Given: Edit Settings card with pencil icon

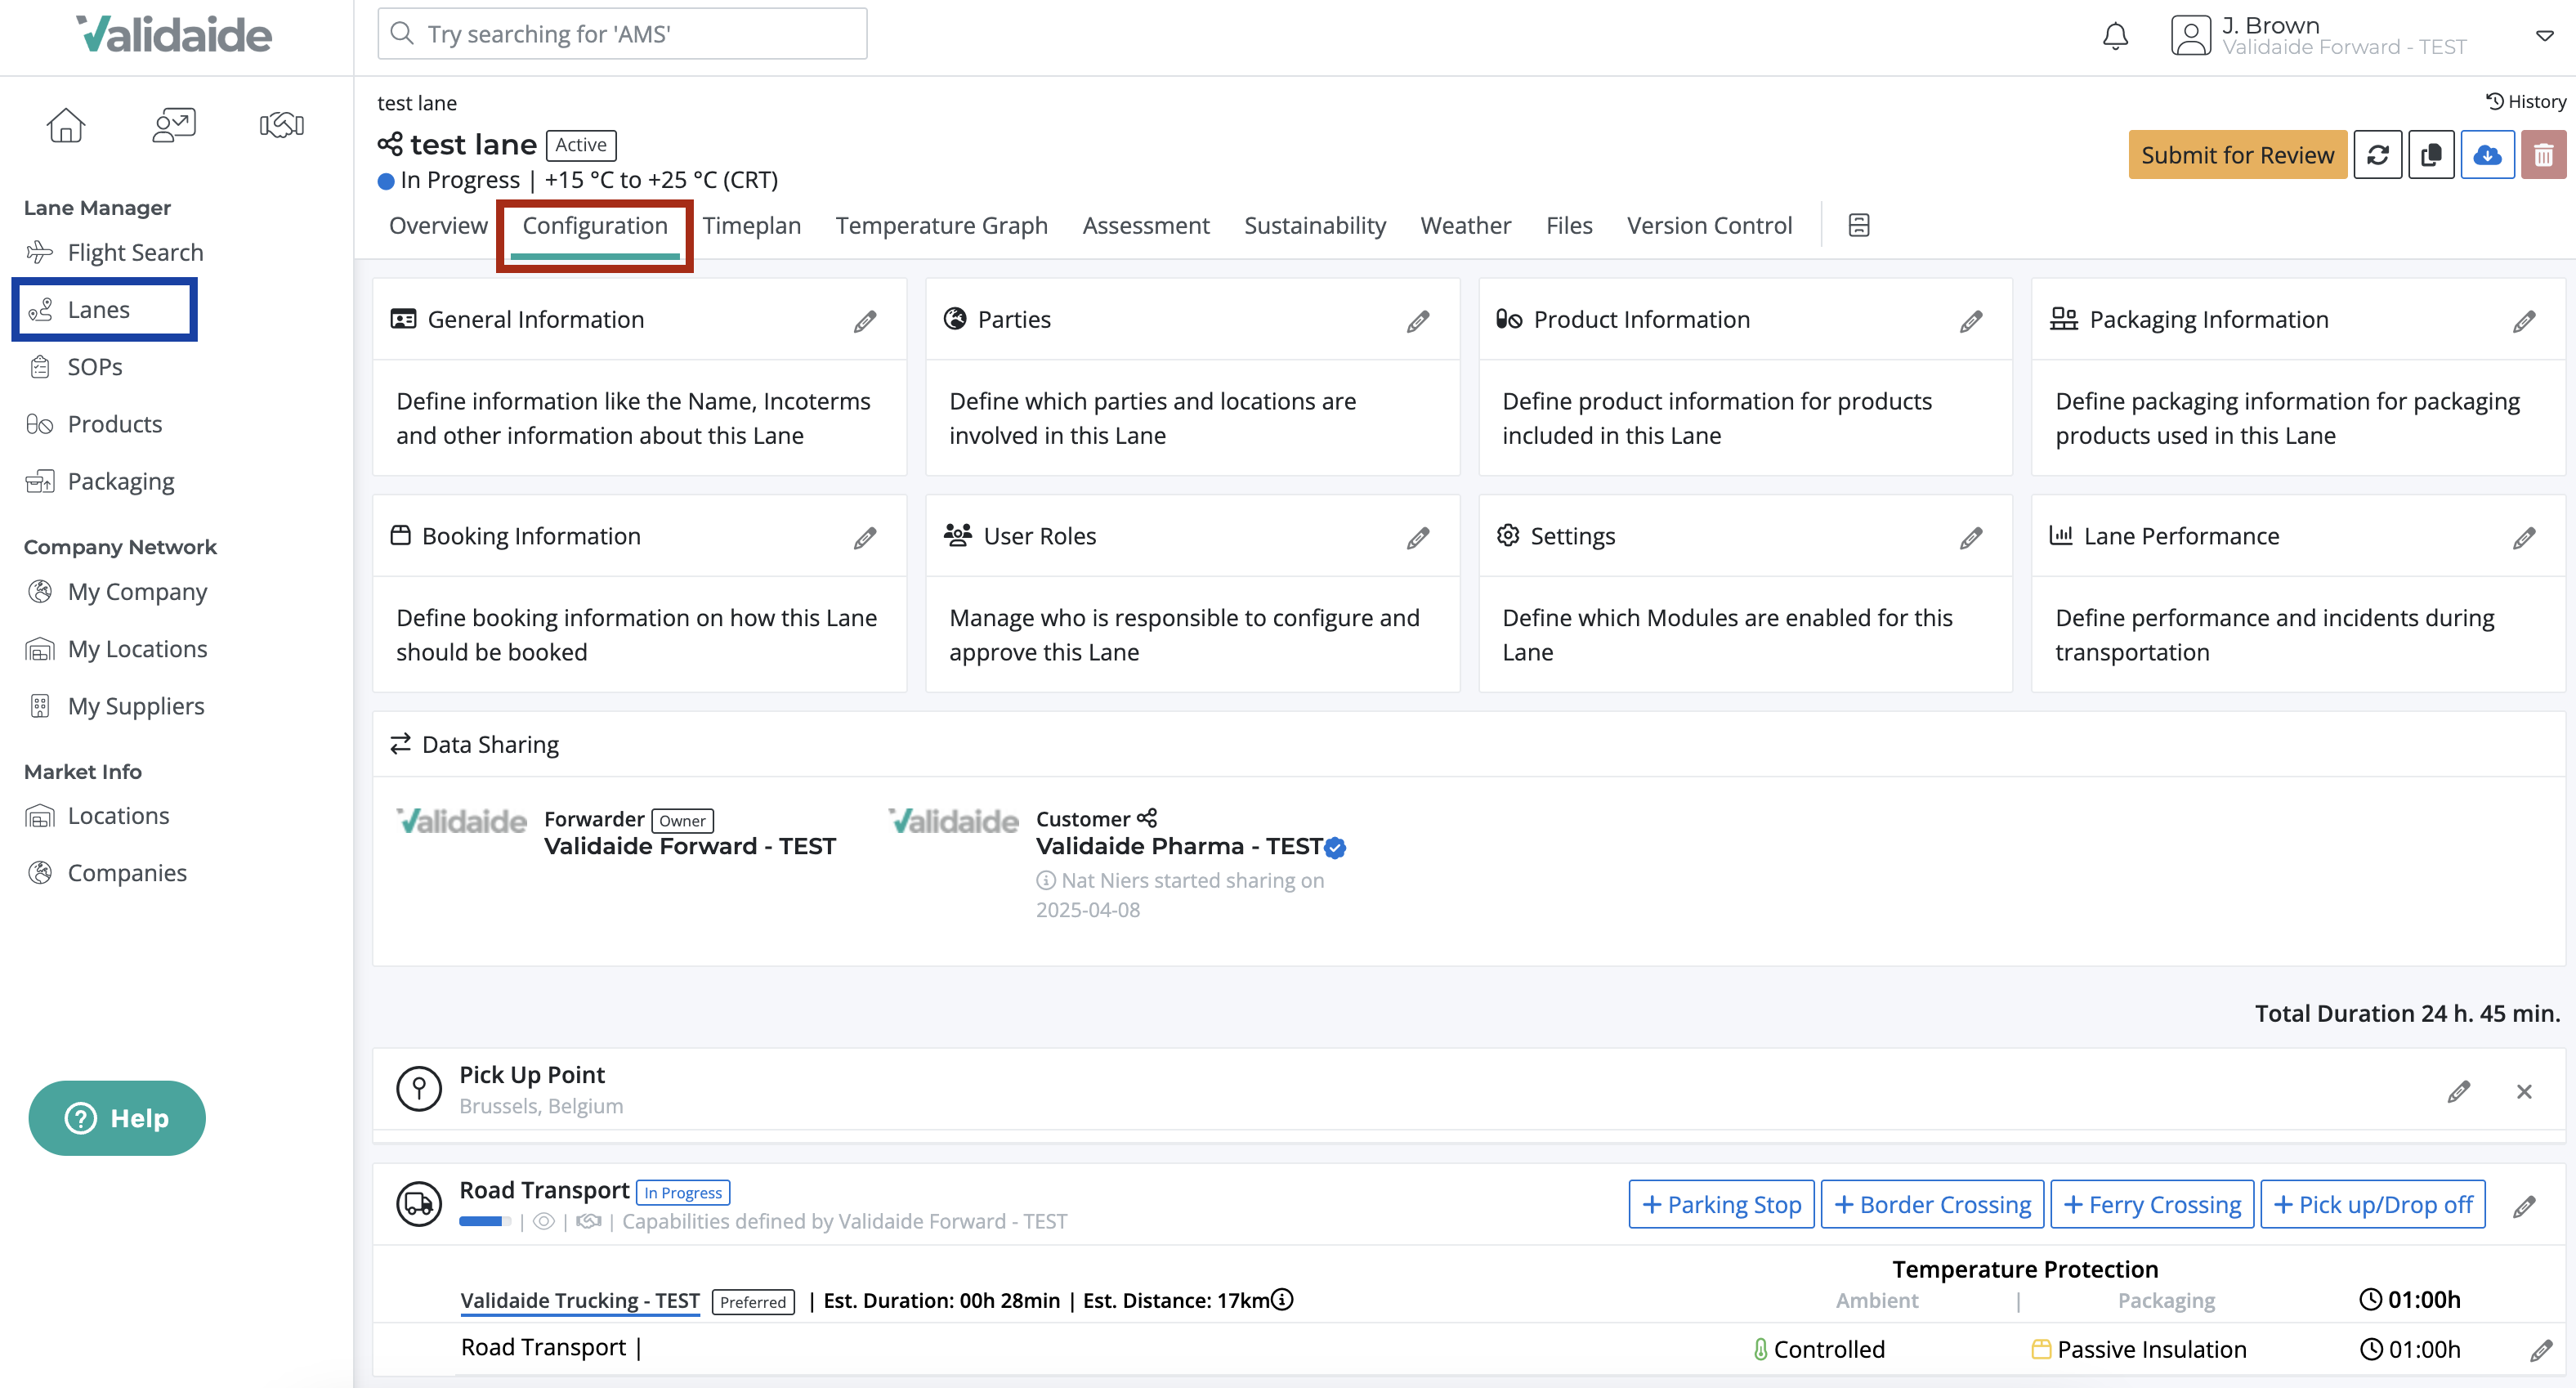Looking at the screenshot, I should (x=1971, y=538).
